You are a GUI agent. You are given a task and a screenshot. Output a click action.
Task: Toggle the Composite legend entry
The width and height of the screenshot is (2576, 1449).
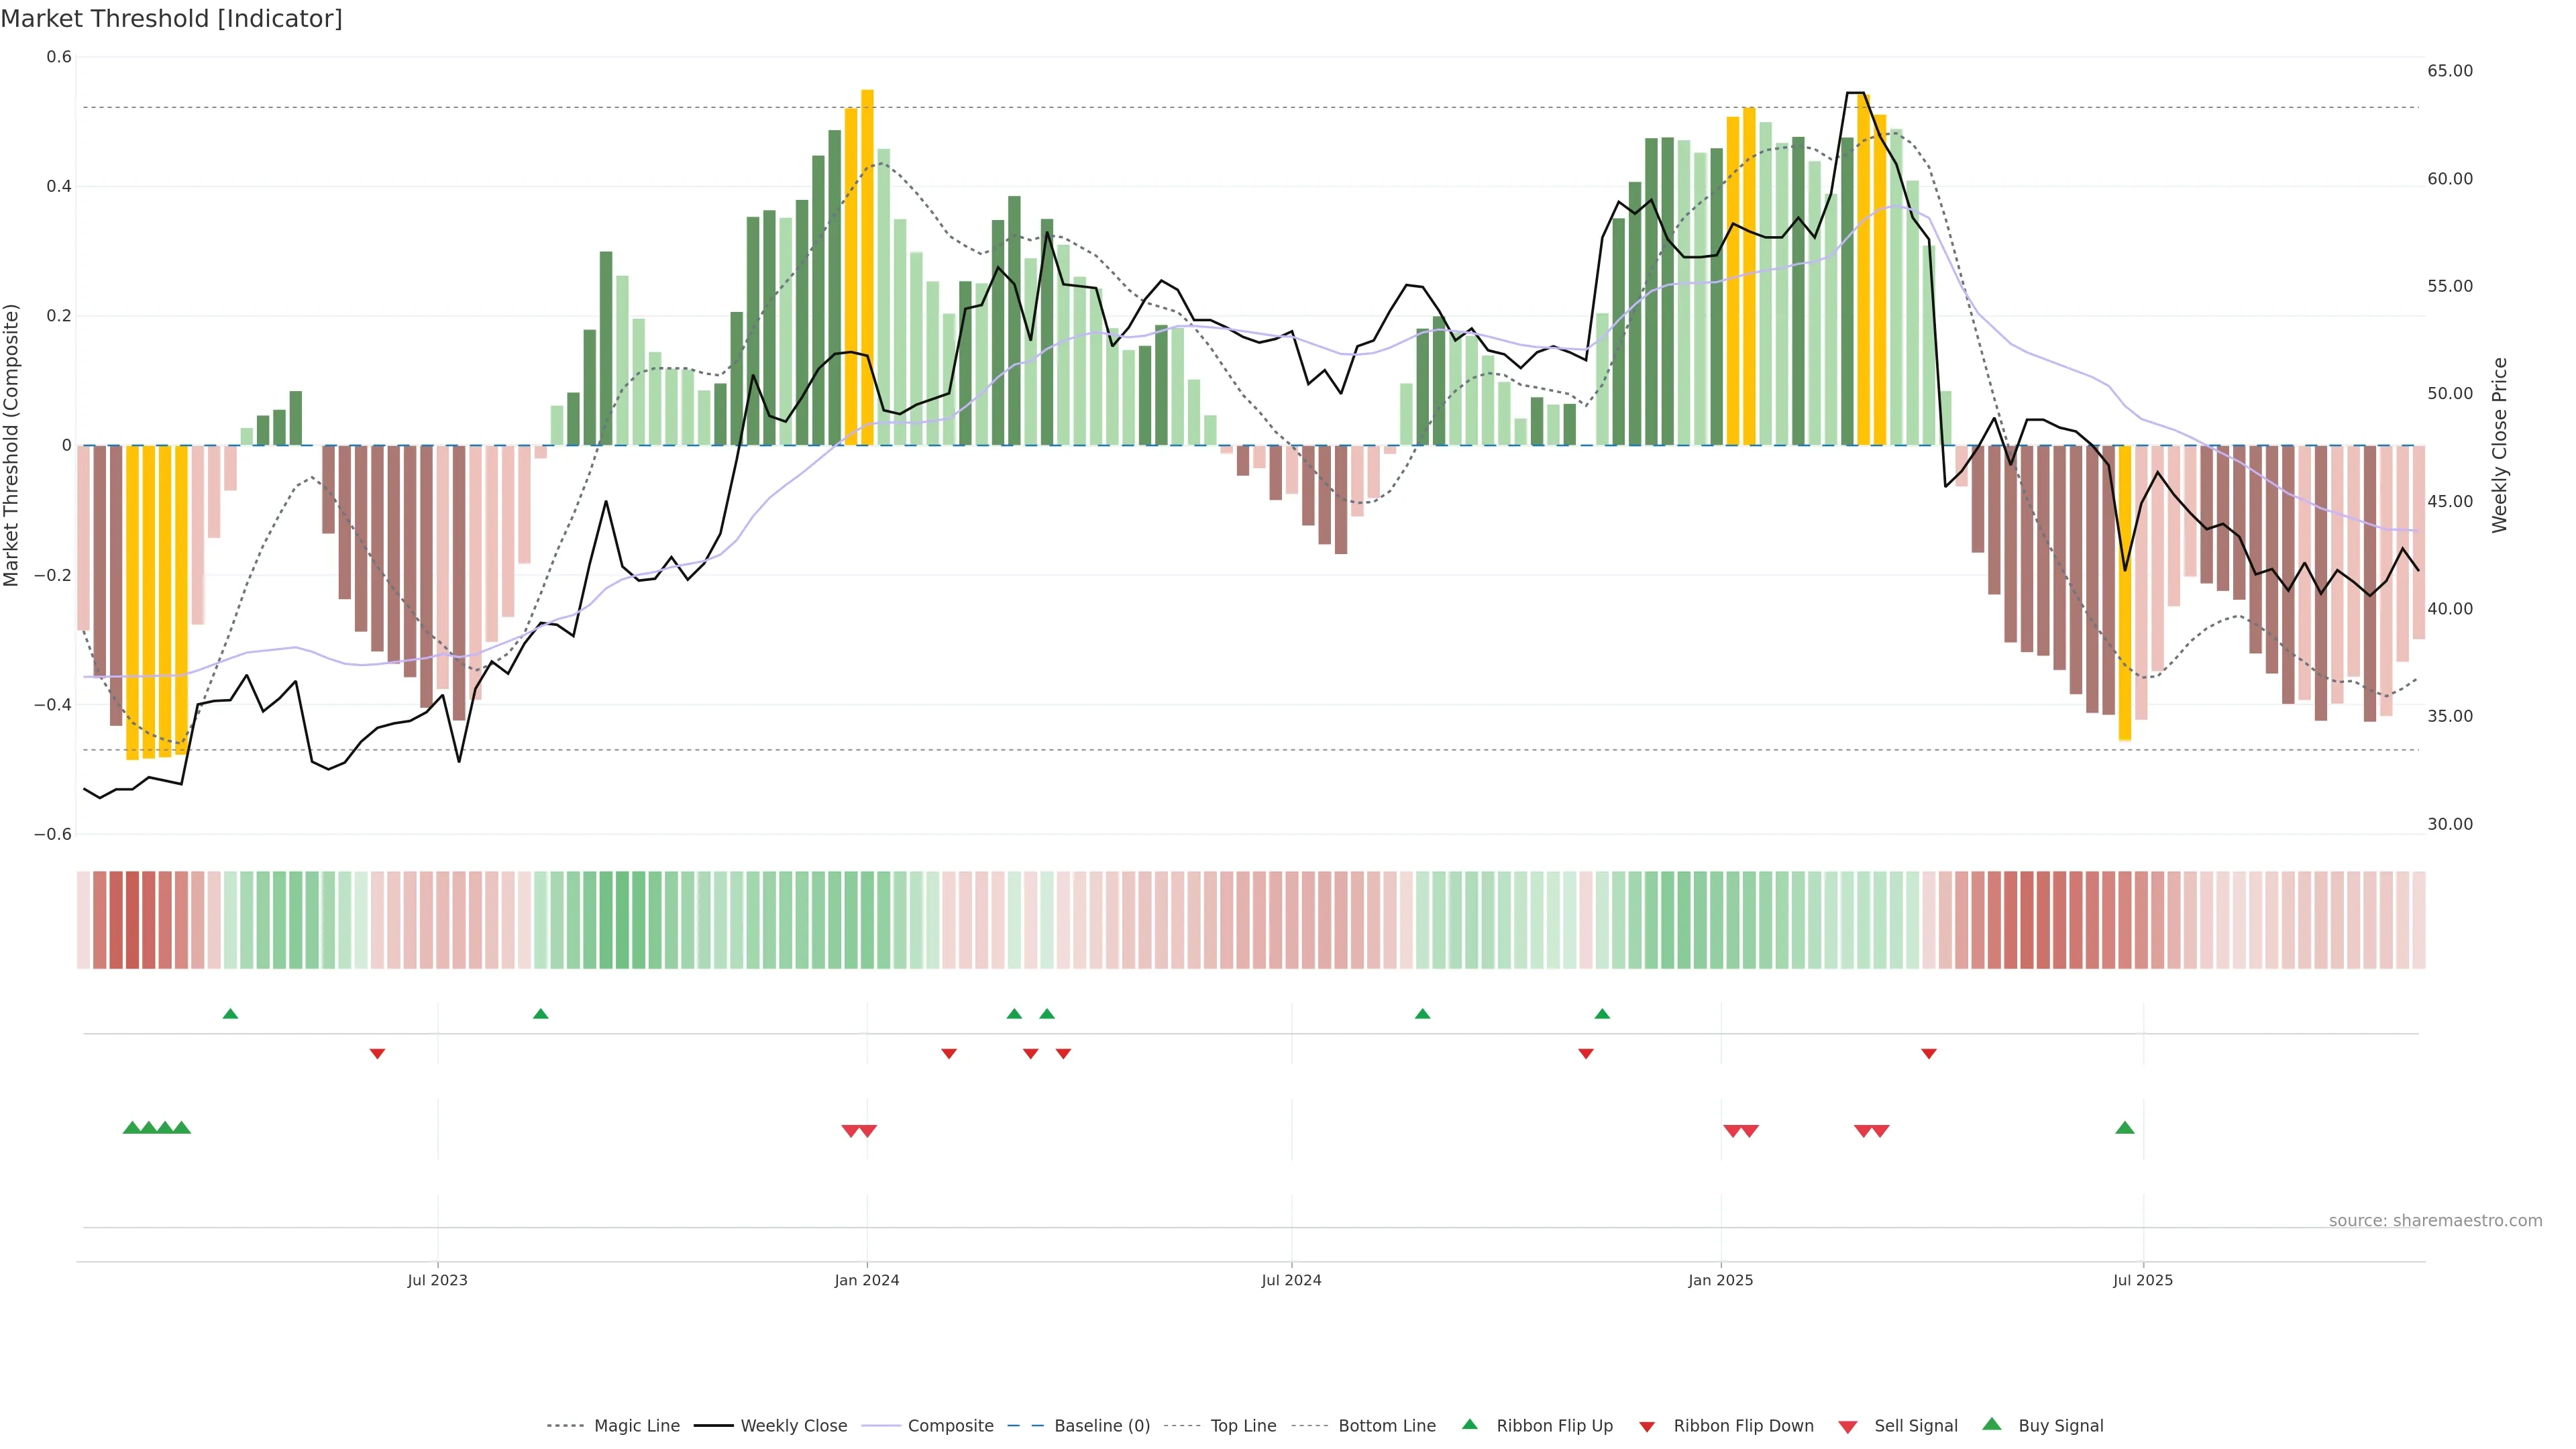pos(950,1426)
